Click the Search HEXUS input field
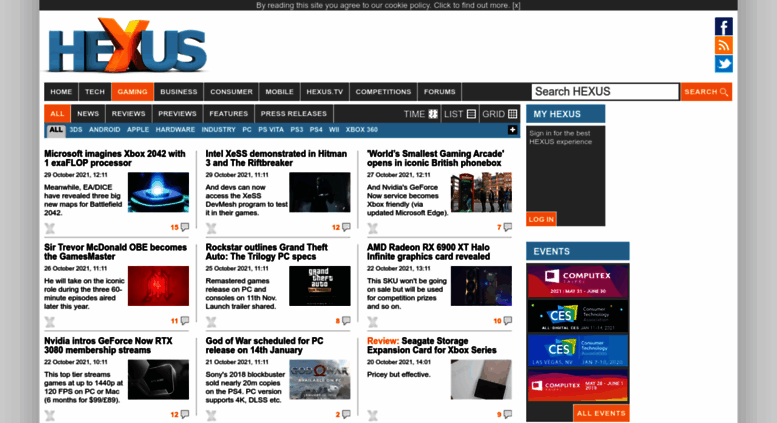Image resolution: width=777 pixels, height=423 pixels. 605,92
